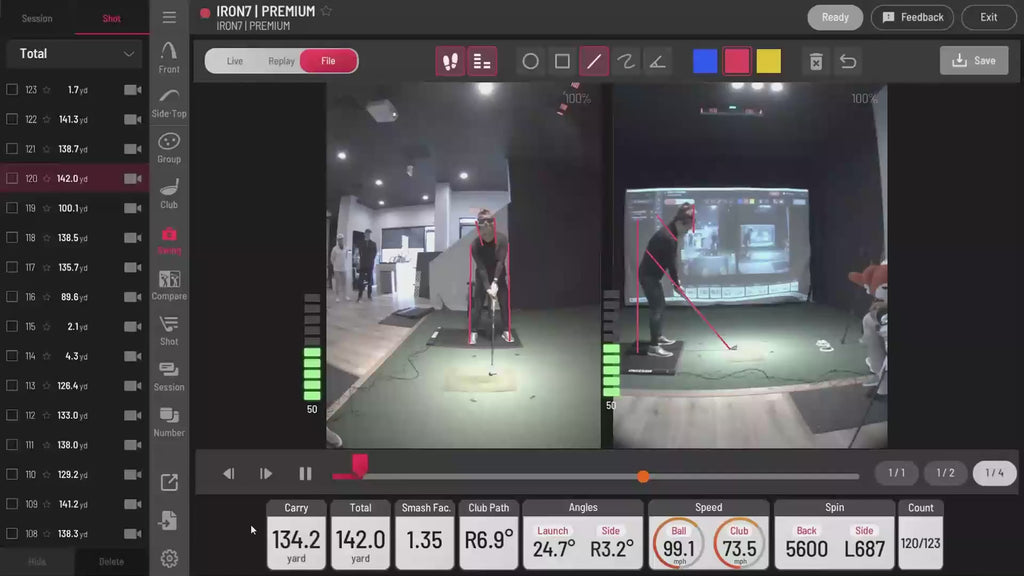Open the Number view icon
Viewport: 1024px width, 576px height.
169,423
